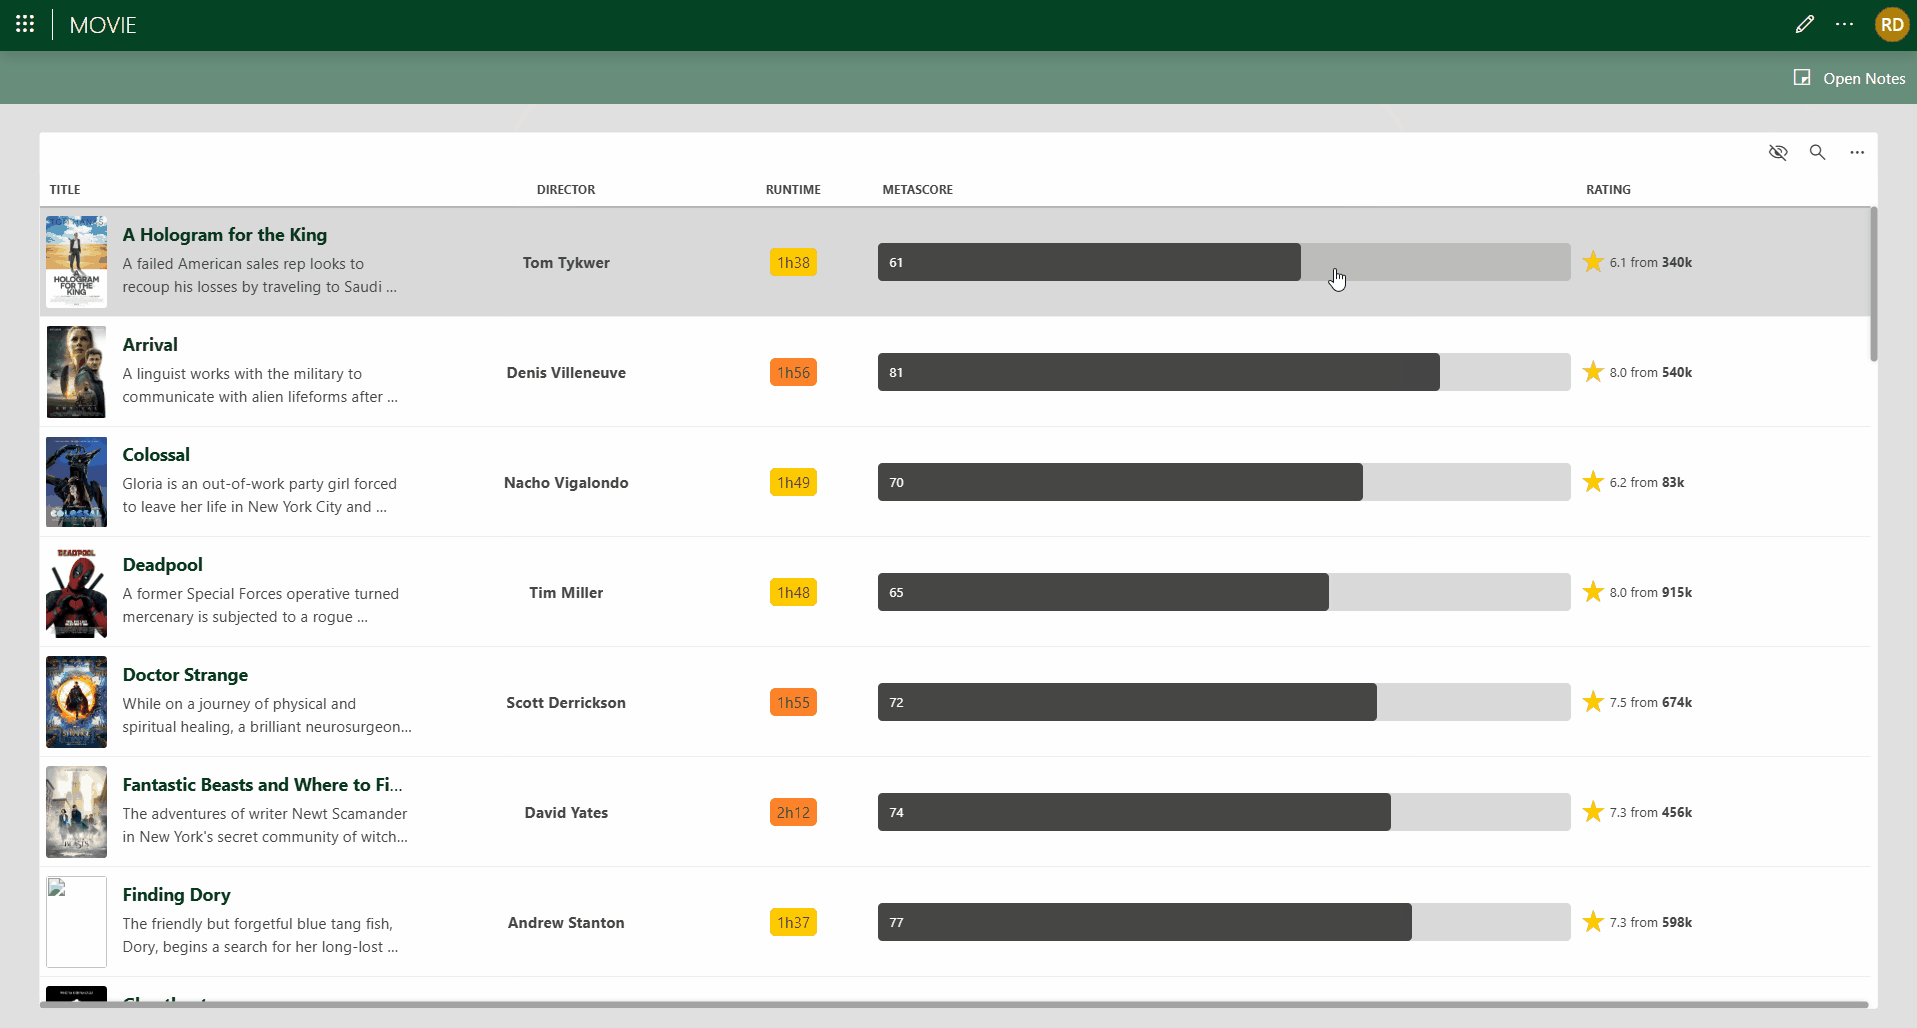The width and height of the screenshot is (1917, 1028).
Task: Select director name Denis Villeneuve
Action: point(566,373)
